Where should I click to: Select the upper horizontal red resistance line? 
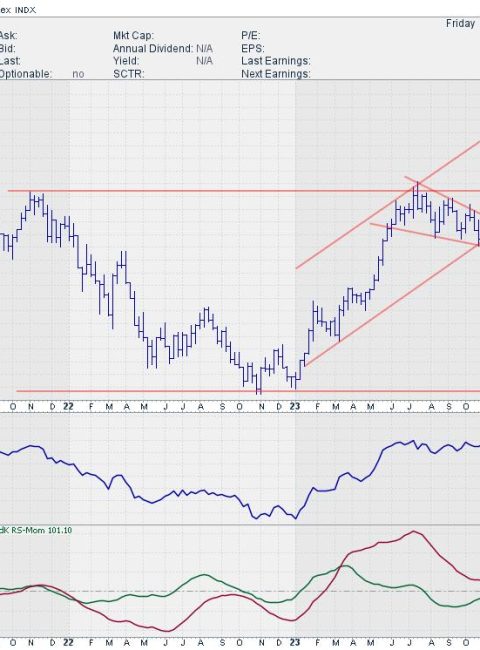pyautogui.click(x=244, y=191)
